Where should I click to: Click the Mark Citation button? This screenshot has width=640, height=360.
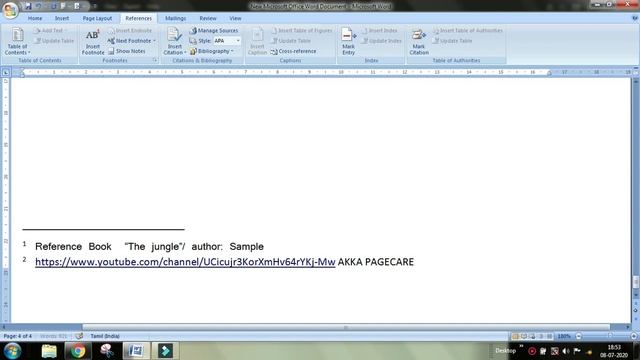[419, 42]
